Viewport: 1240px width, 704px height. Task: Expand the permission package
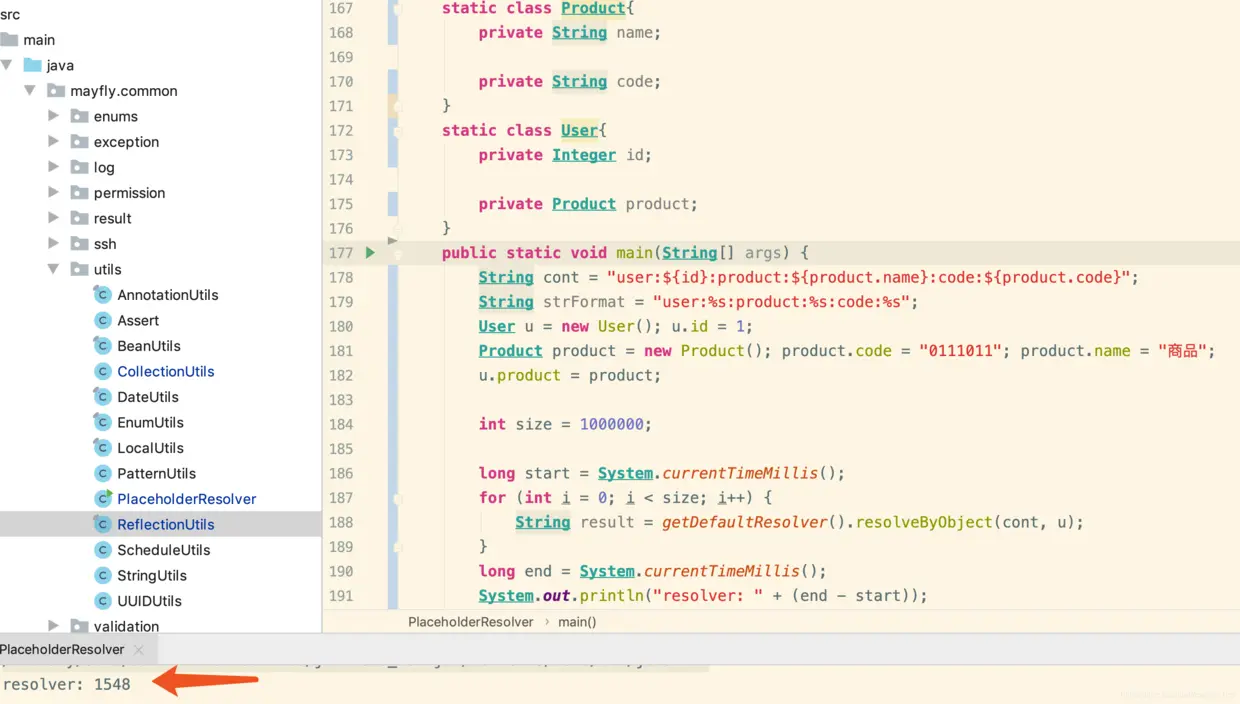pyautogui.click(x=54, y=193)
